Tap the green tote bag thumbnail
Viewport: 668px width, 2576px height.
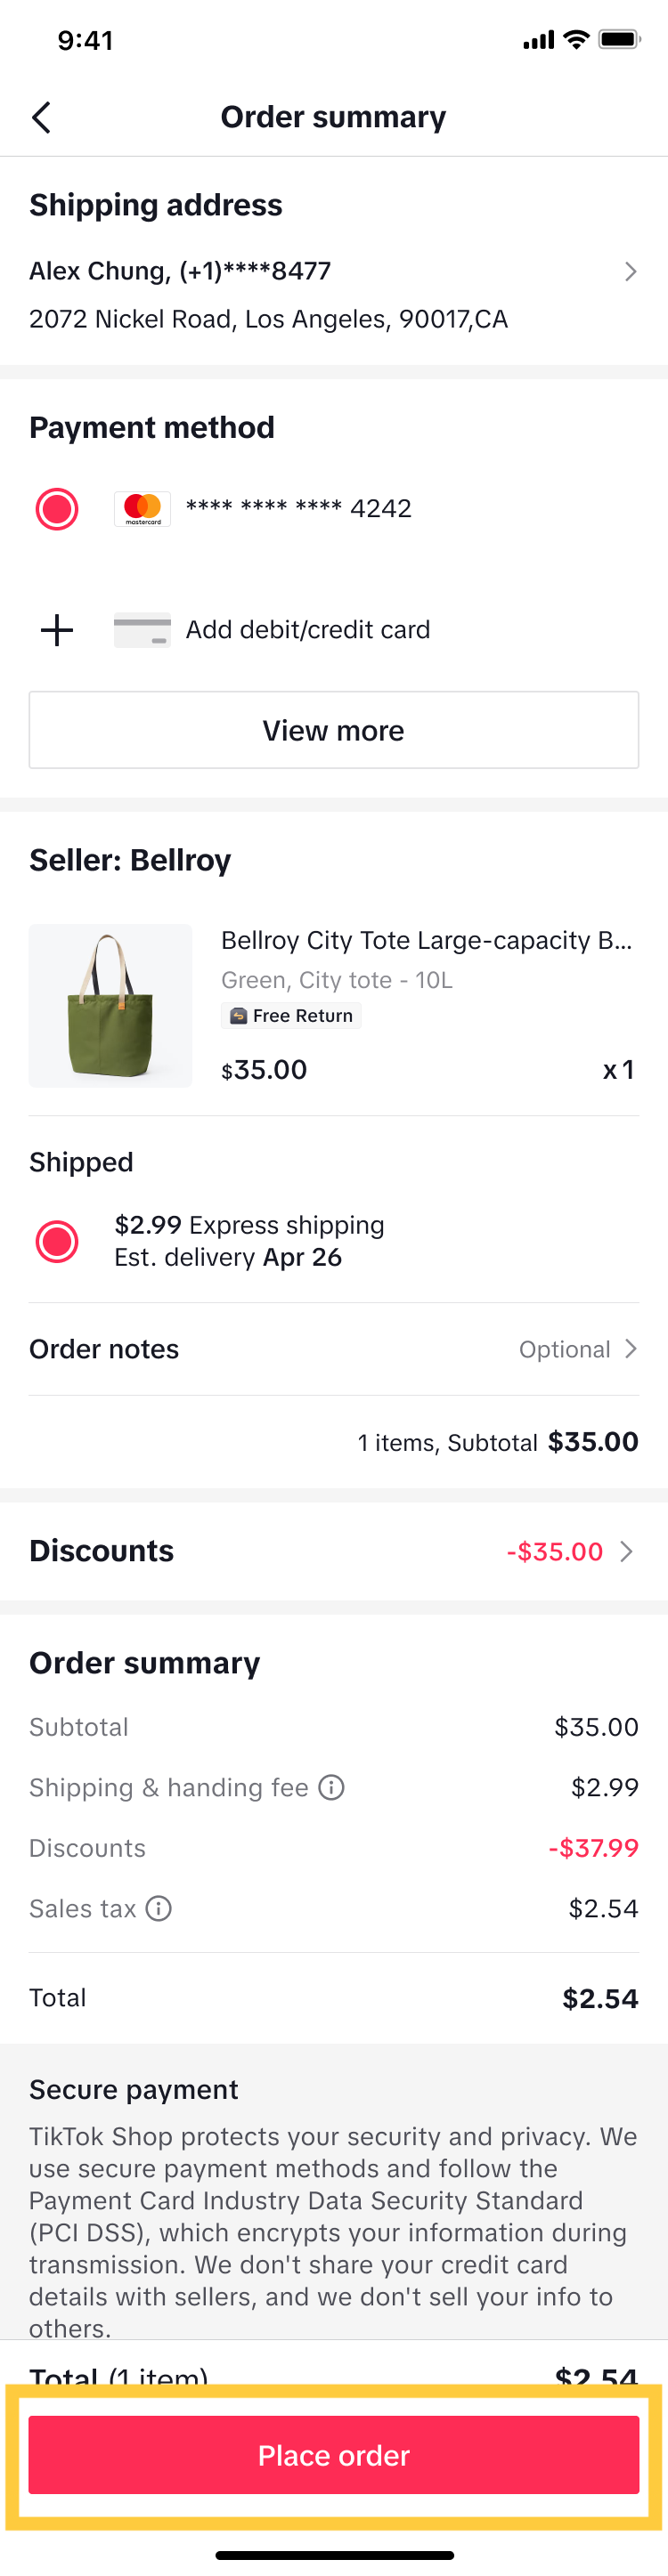(x=110, y=1005)
